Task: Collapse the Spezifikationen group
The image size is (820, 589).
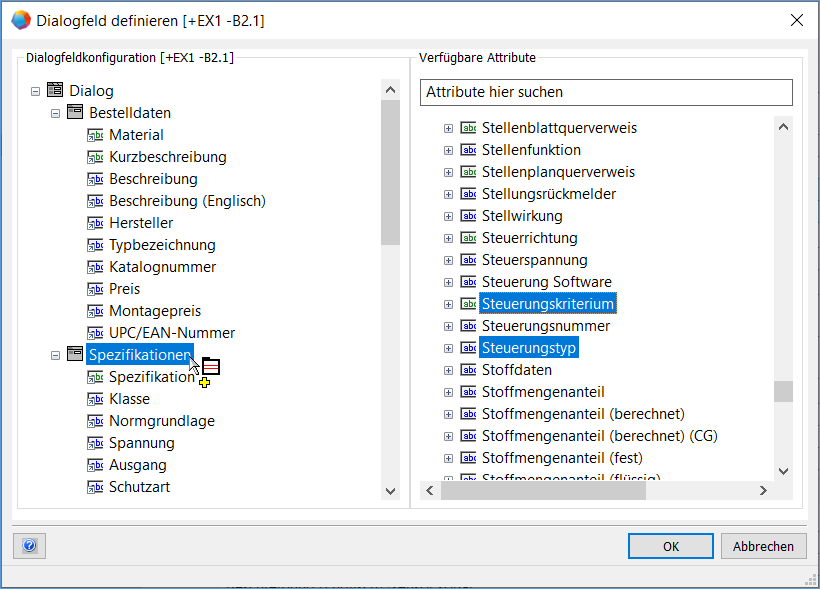Action: tap(55, 355)
